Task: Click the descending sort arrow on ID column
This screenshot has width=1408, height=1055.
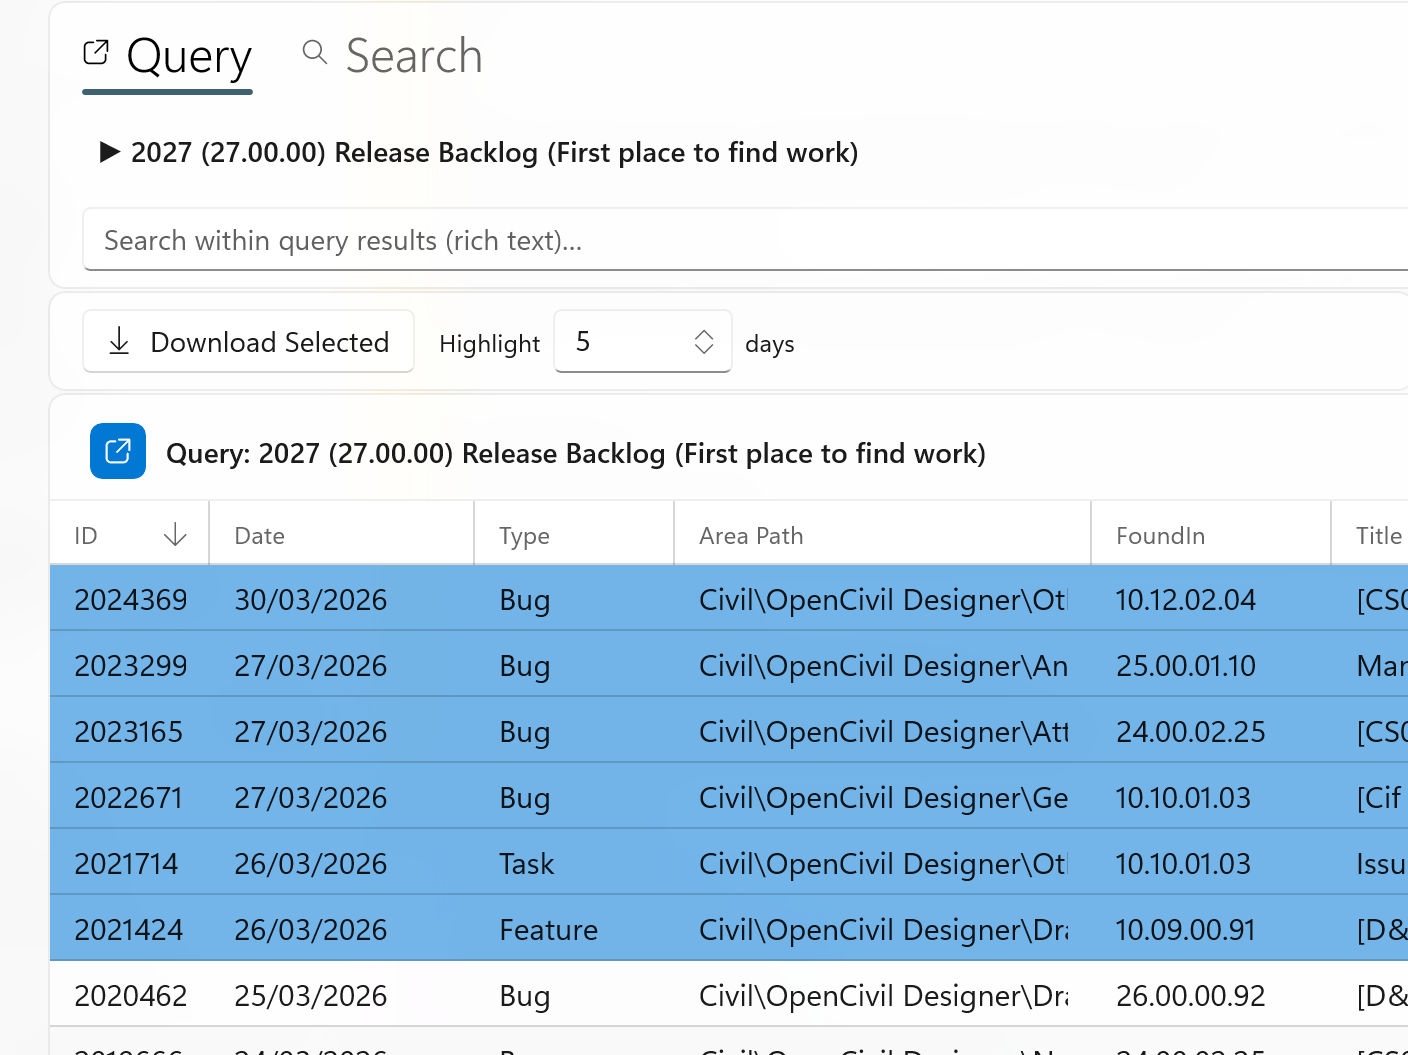Action: pos(175,535)
